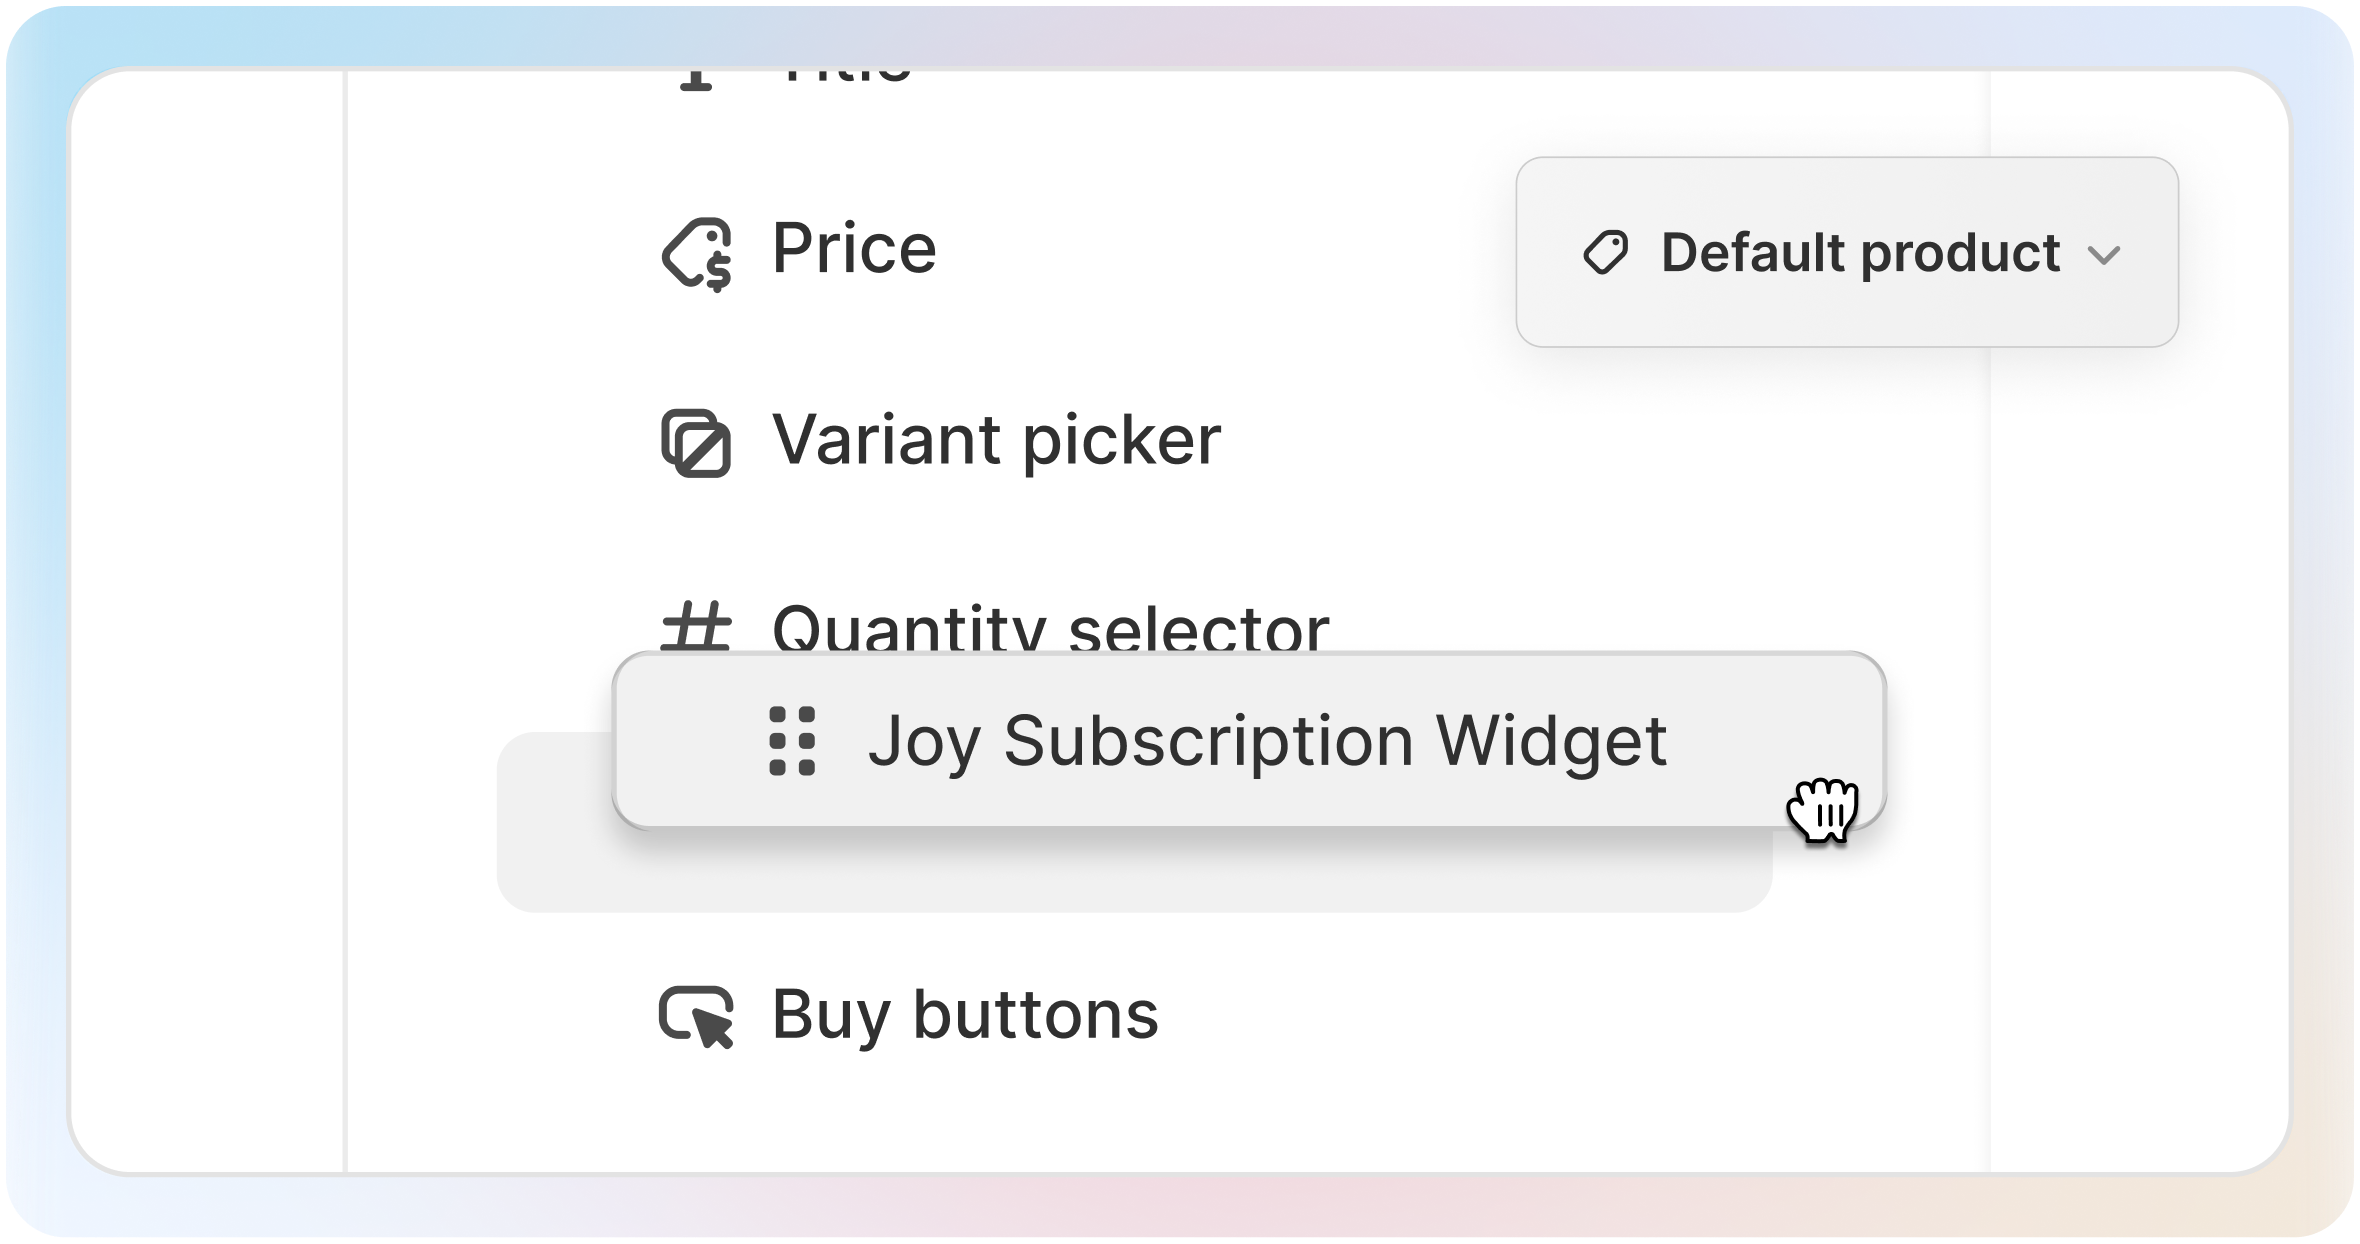
Task: Click the Buy buttons cursor icon
Action: pyautogui.click(x=697, y=1016)
